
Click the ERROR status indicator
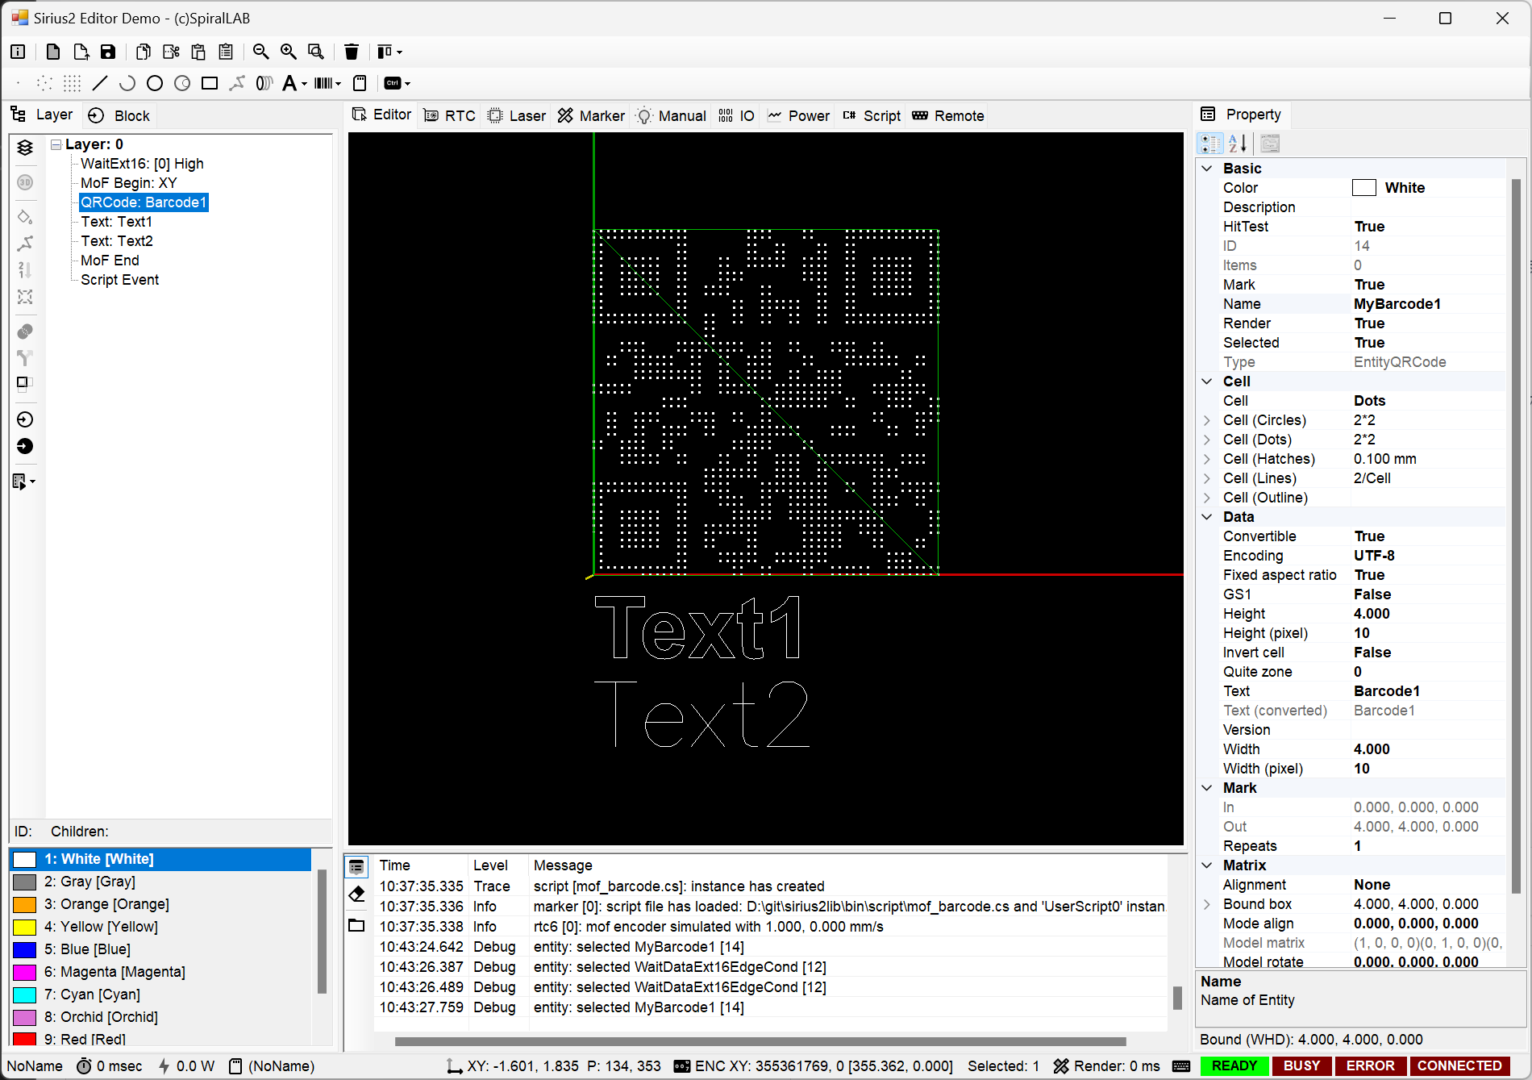click(x=1370, y=1066)
